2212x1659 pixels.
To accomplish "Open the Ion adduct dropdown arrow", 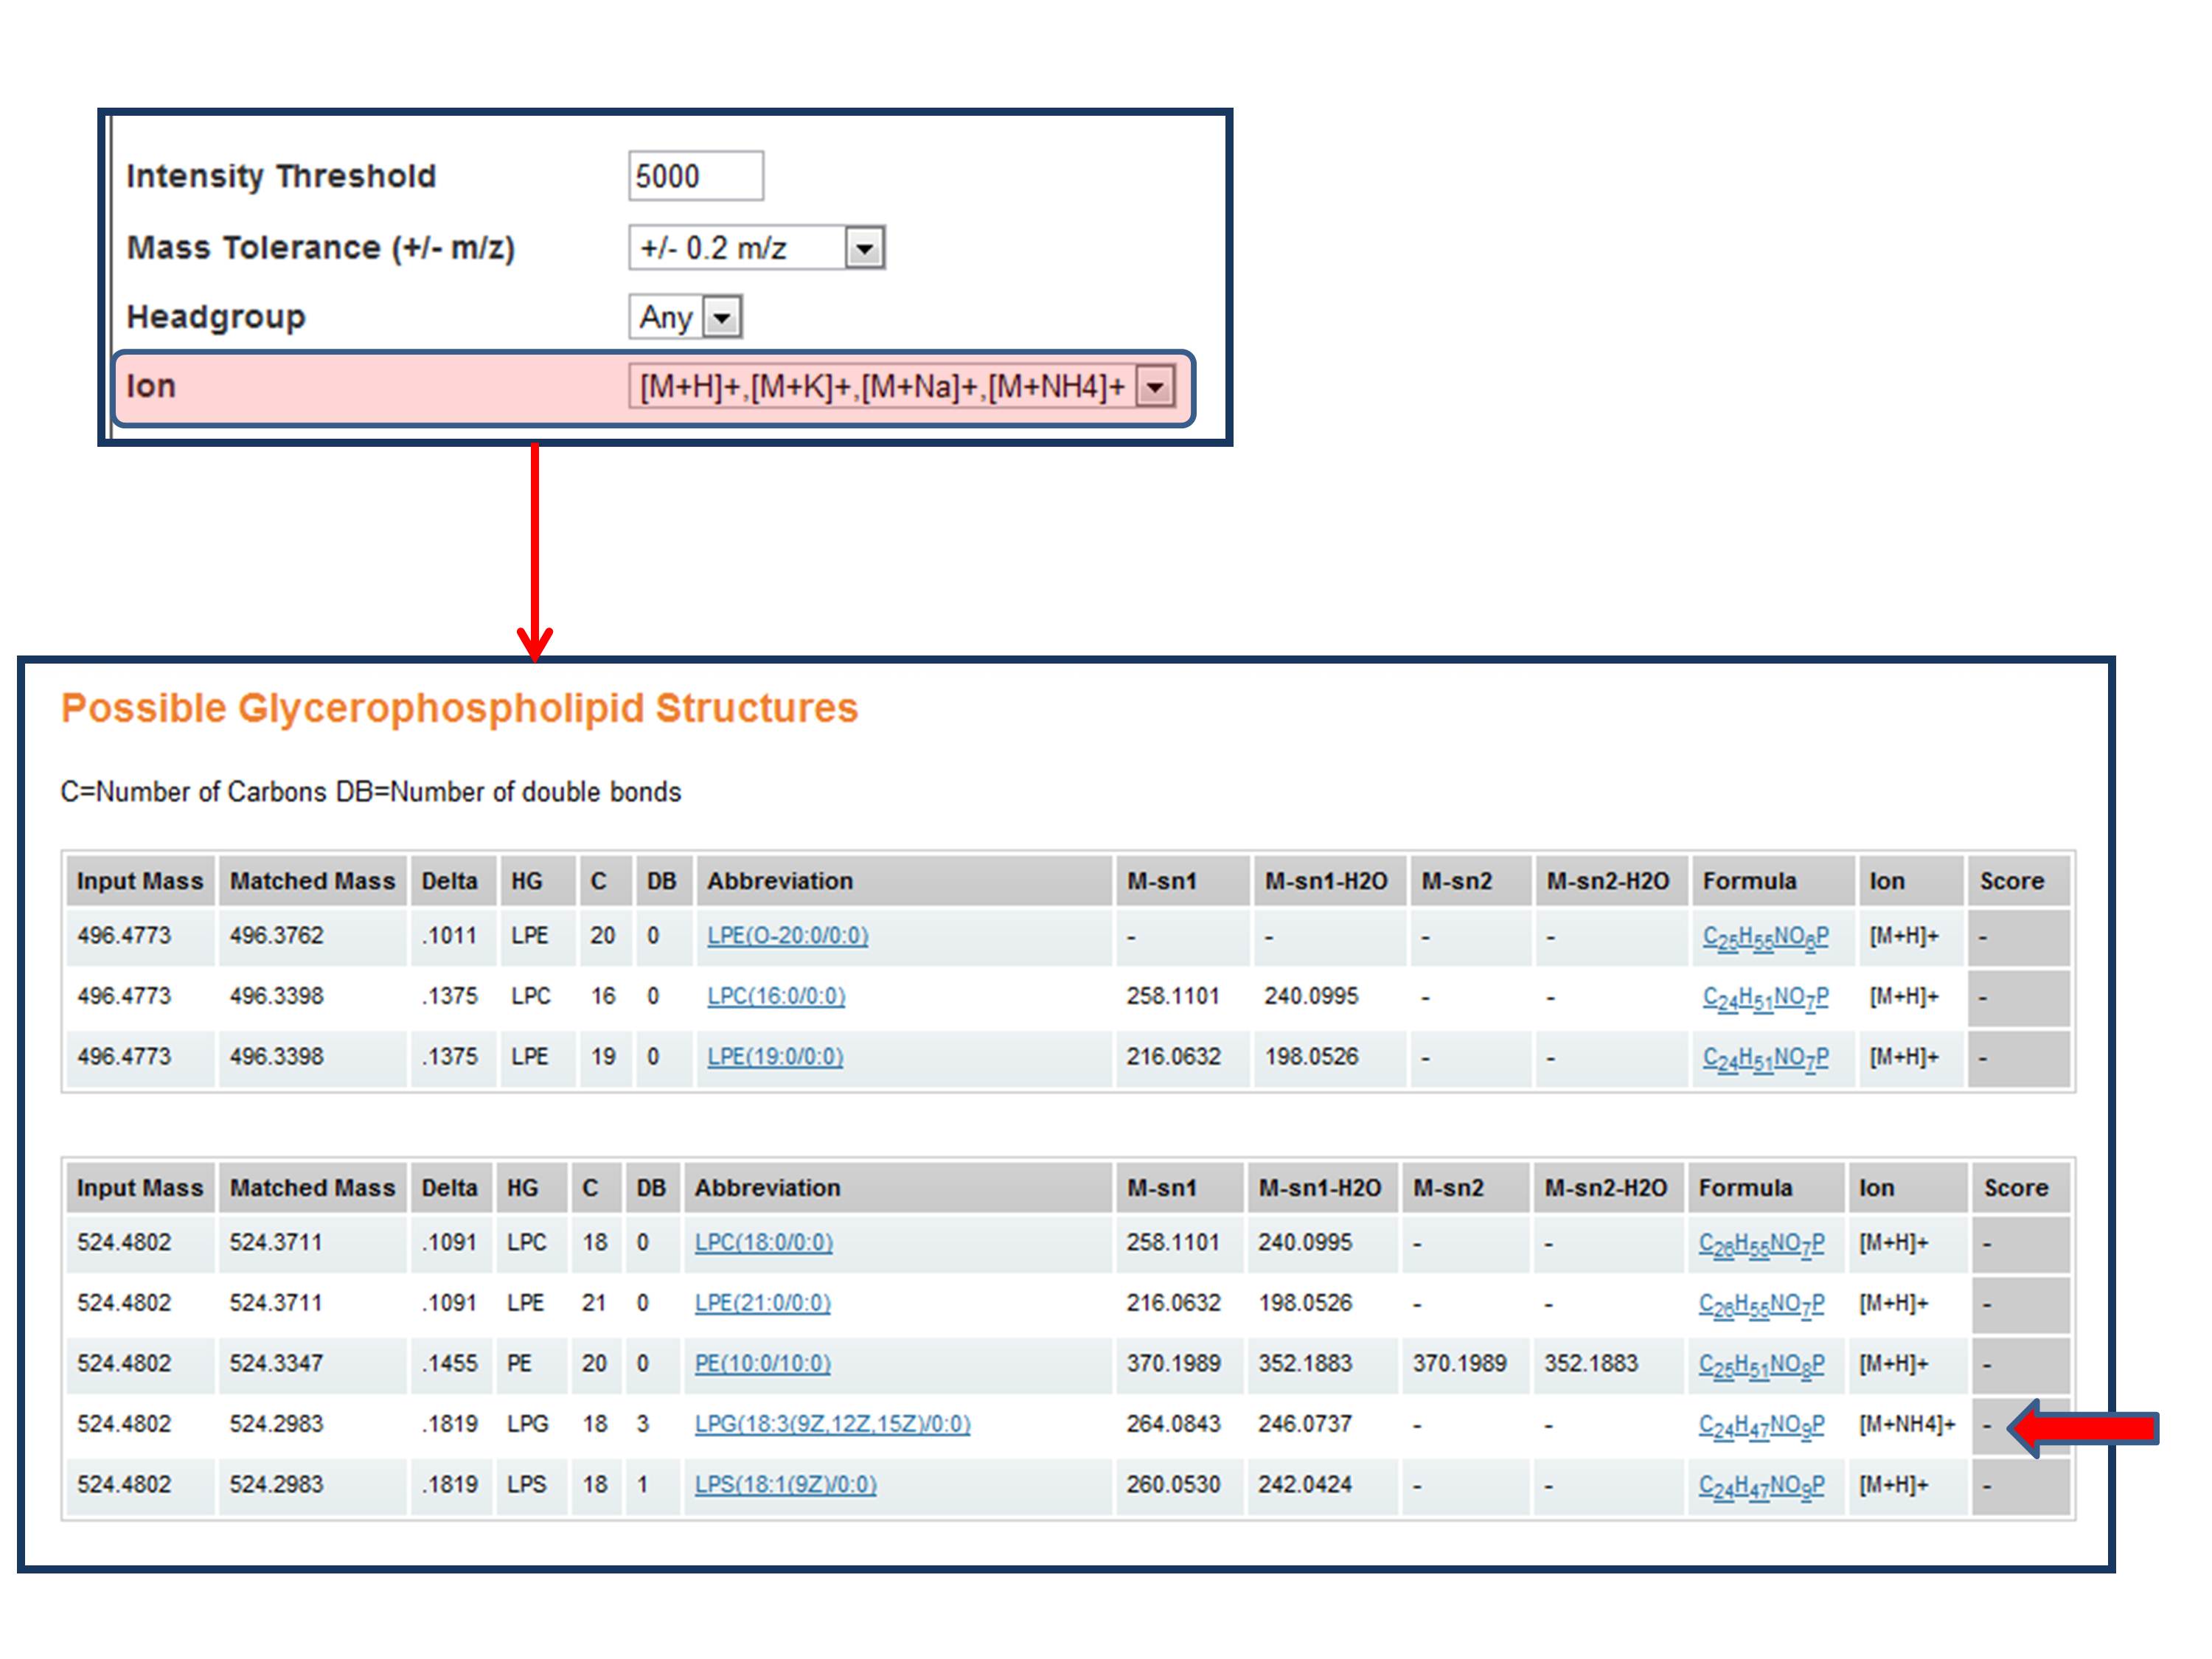I will point(1155,387).
